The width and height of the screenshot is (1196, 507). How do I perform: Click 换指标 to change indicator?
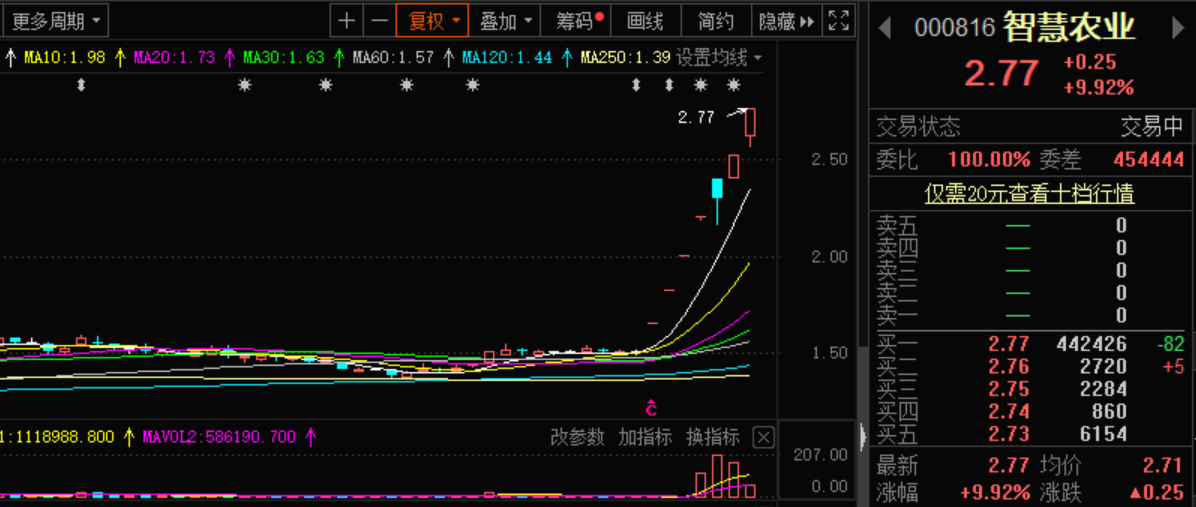(x=712, y=437)
